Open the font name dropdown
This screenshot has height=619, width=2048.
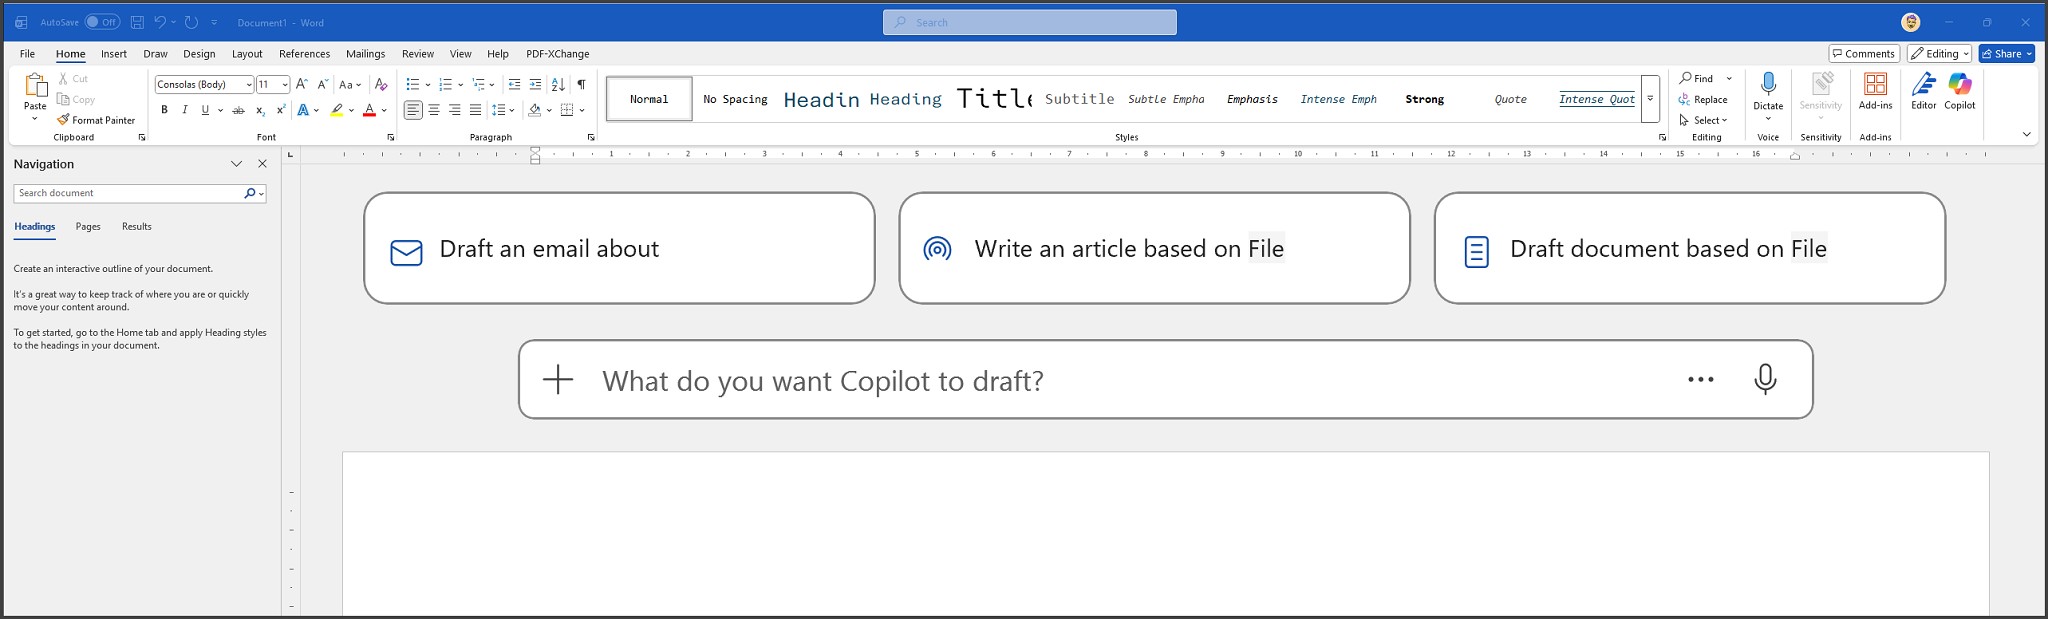[x=249, y=85]
